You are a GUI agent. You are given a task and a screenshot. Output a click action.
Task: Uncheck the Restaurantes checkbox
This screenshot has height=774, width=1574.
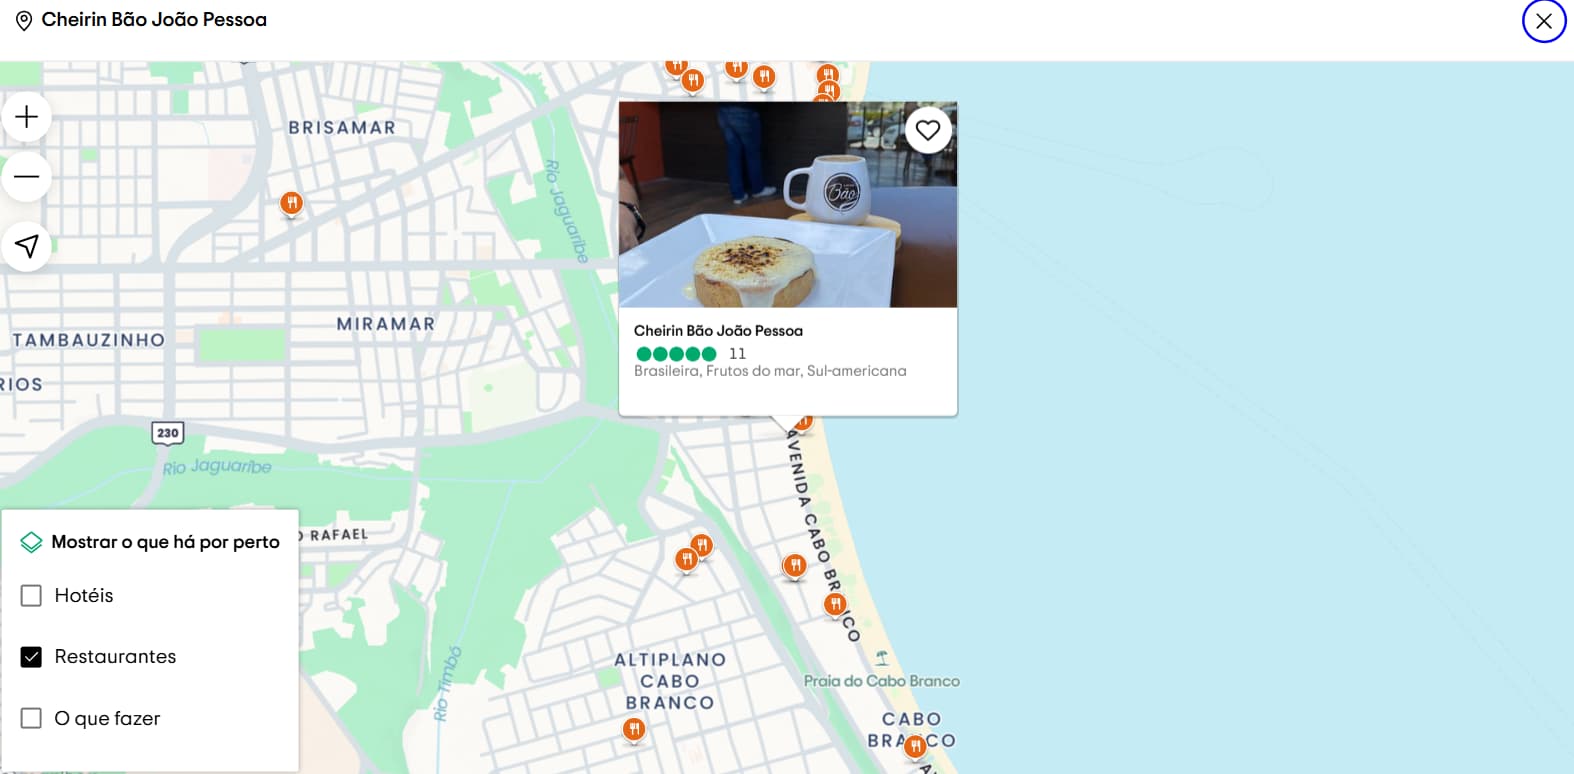31,657
